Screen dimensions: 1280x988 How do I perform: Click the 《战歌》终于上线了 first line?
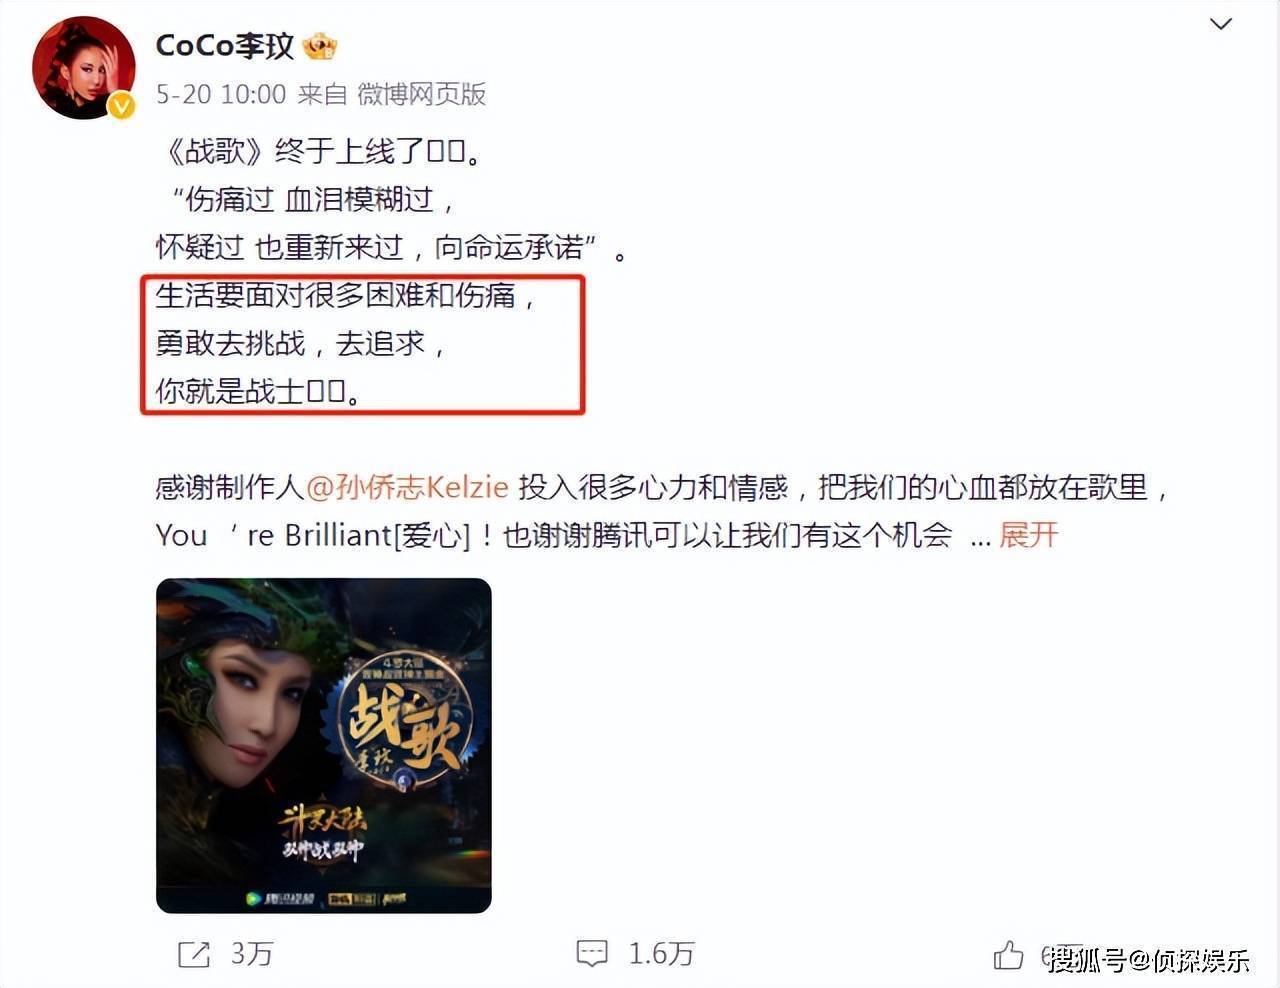click(x=322, y=151)
